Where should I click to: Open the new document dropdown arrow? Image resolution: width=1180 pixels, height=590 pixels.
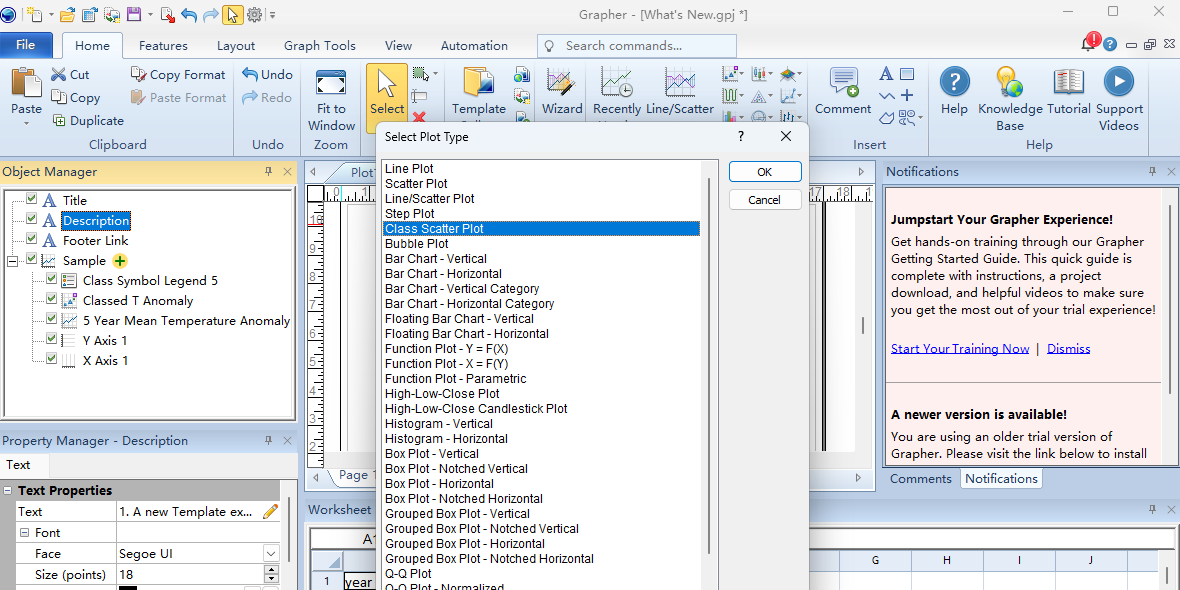pos(51,14)
